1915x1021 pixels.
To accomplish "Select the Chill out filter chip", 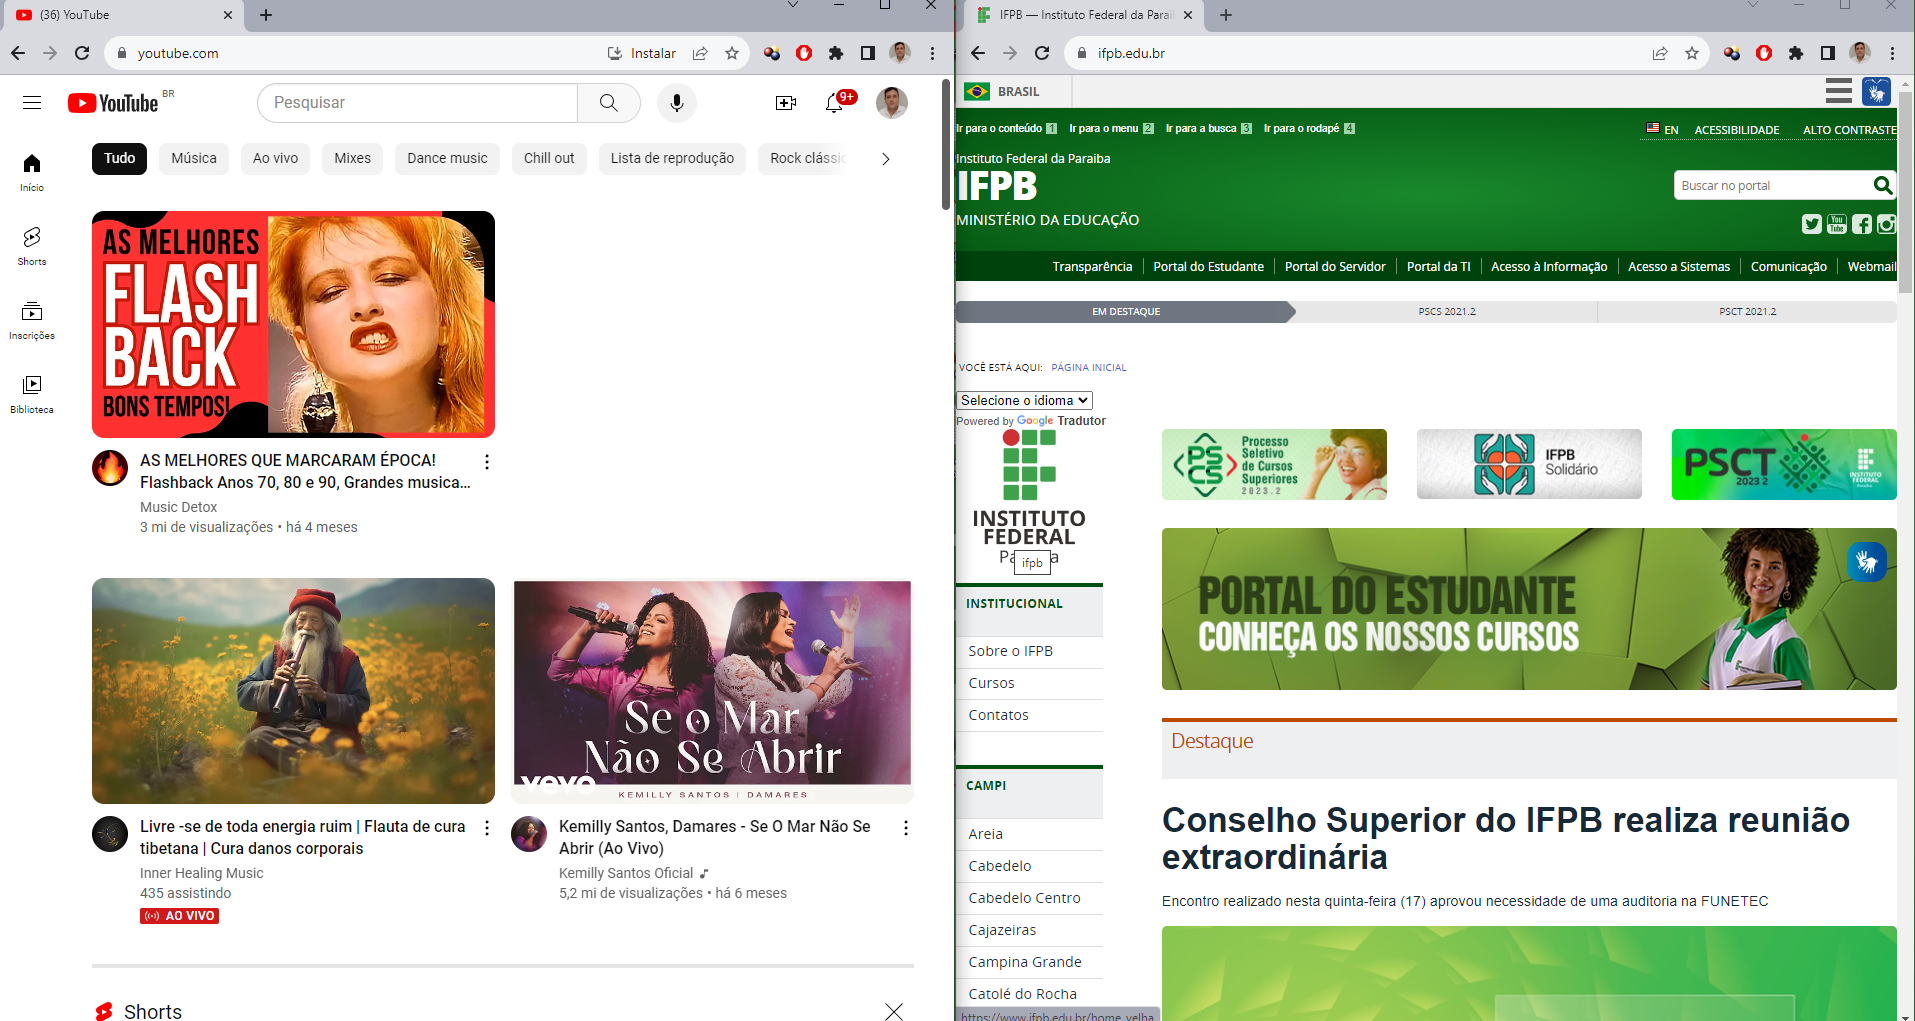I will [x=549, y=159].
